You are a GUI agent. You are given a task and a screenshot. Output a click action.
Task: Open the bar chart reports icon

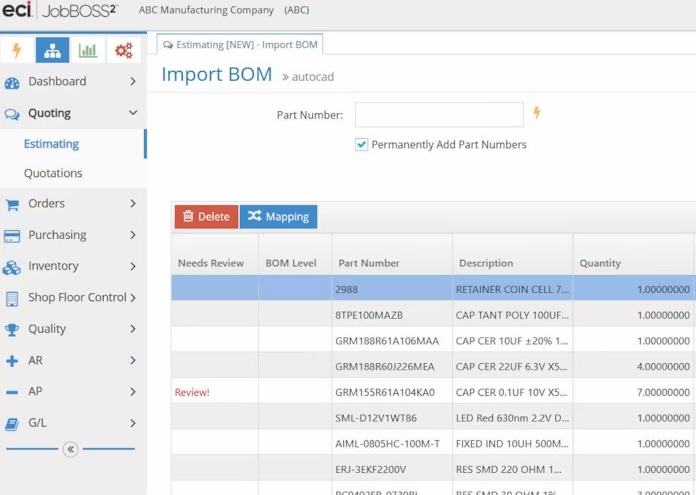[87, 50]
